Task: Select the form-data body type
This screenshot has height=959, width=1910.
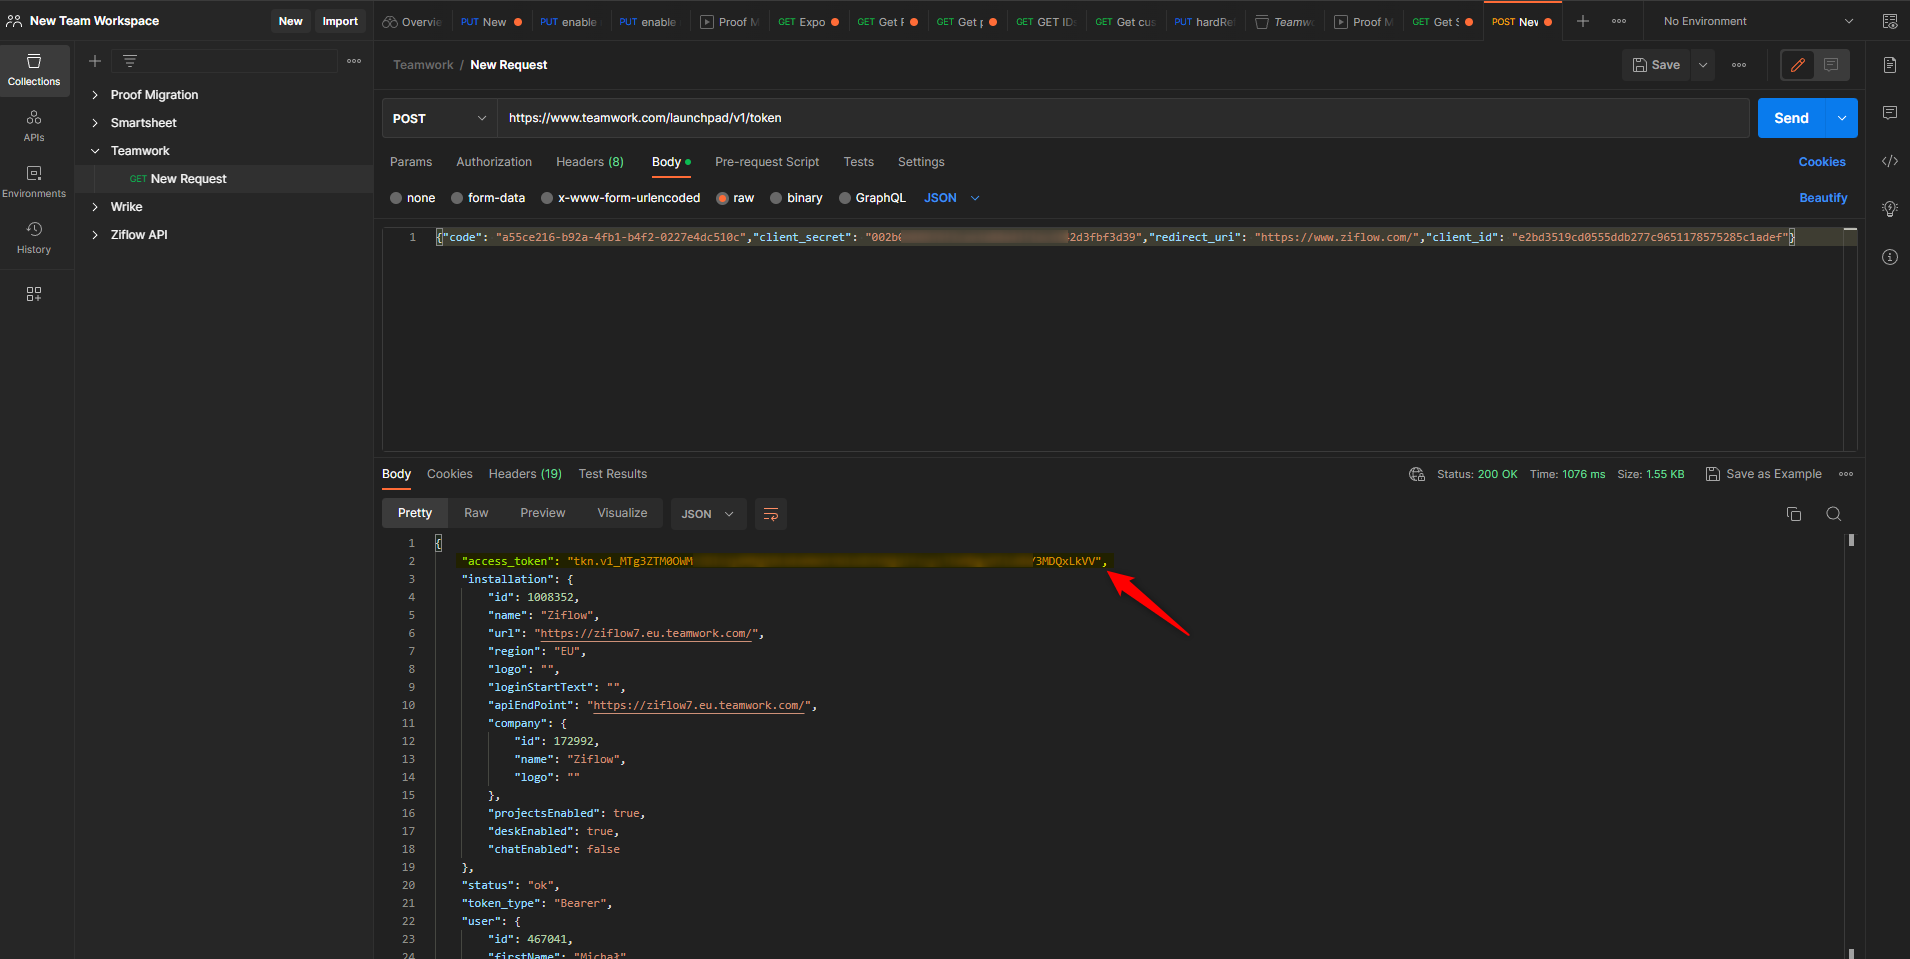Action: tap(487, 198)
